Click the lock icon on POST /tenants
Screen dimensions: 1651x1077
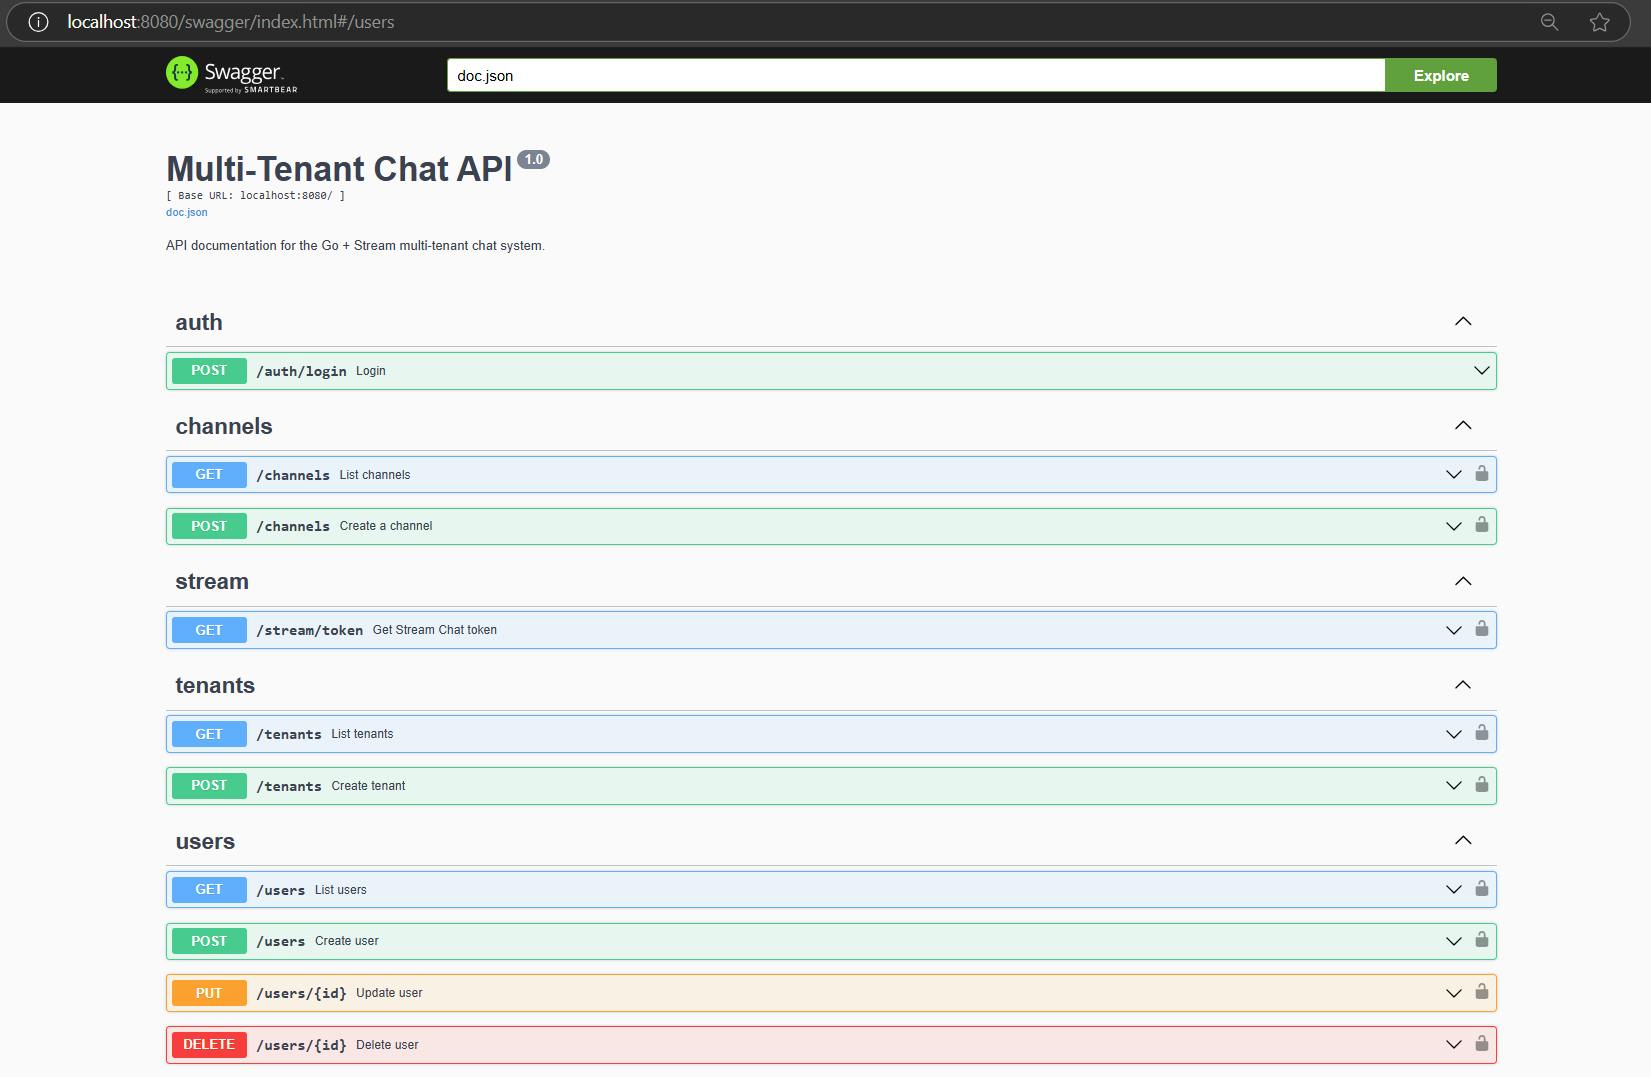click(x=1481, y=785)
